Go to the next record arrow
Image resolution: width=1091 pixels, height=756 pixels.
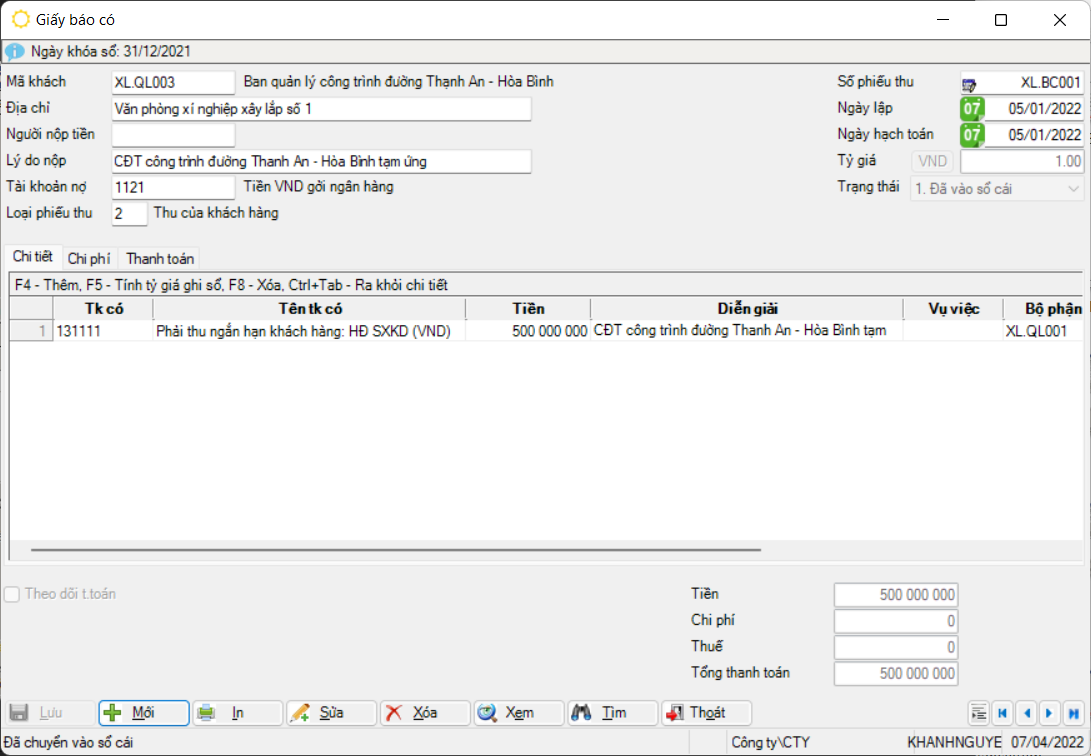click(x=1049, y=713)
